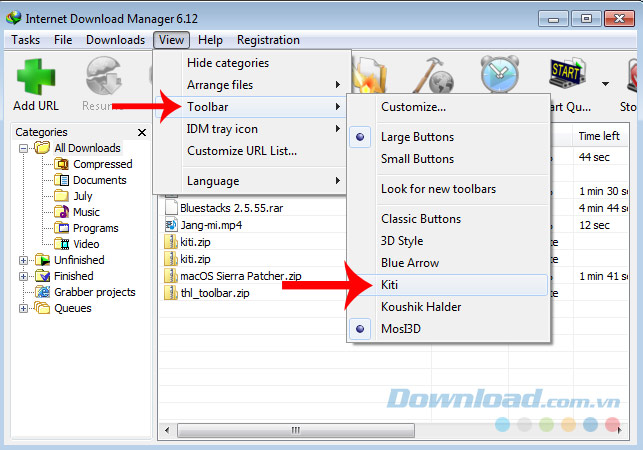
Task: Open the Grabber projects item
Action: tap(94, 292)
